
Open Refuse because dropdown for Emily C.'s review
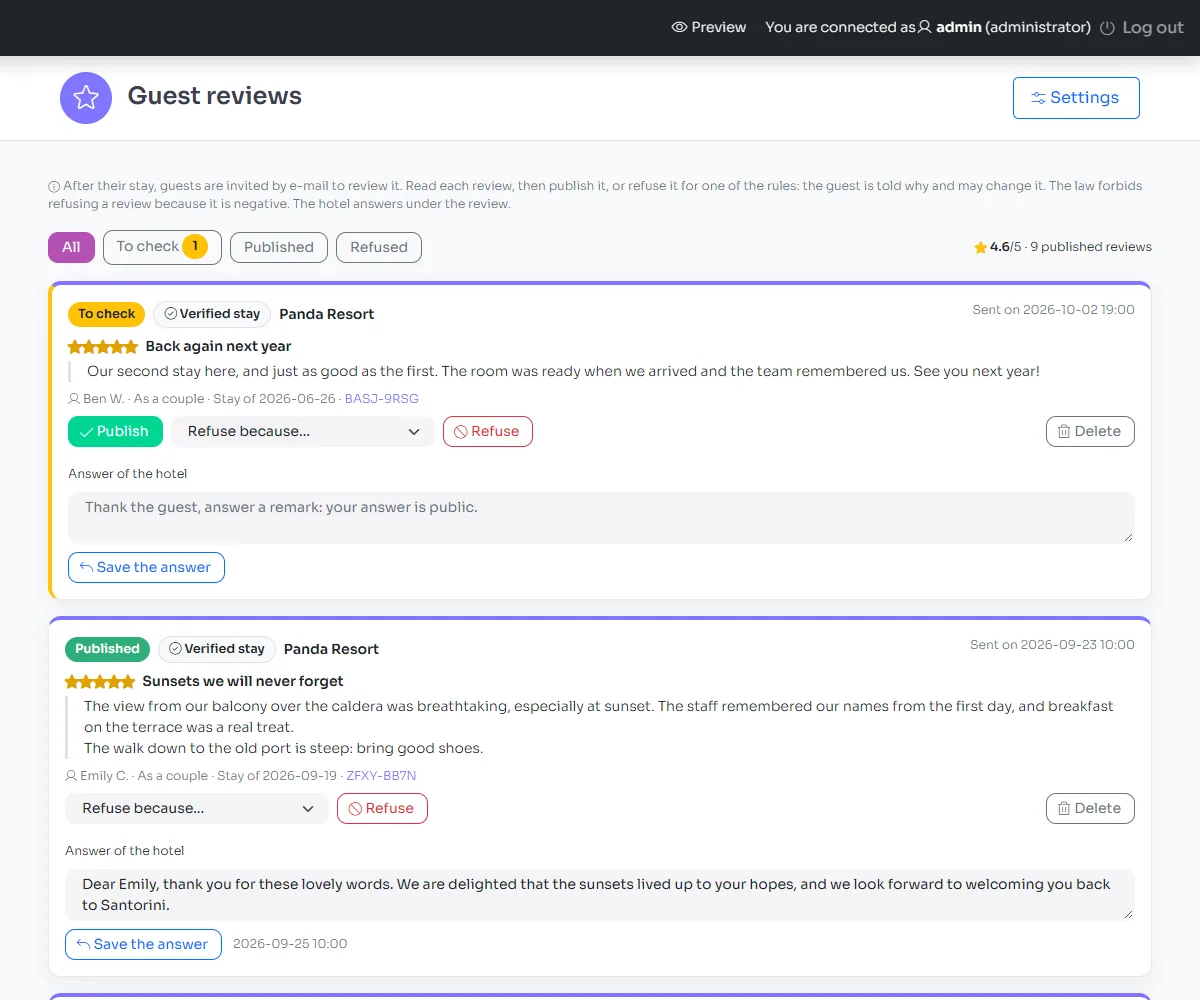click(197, 808)
